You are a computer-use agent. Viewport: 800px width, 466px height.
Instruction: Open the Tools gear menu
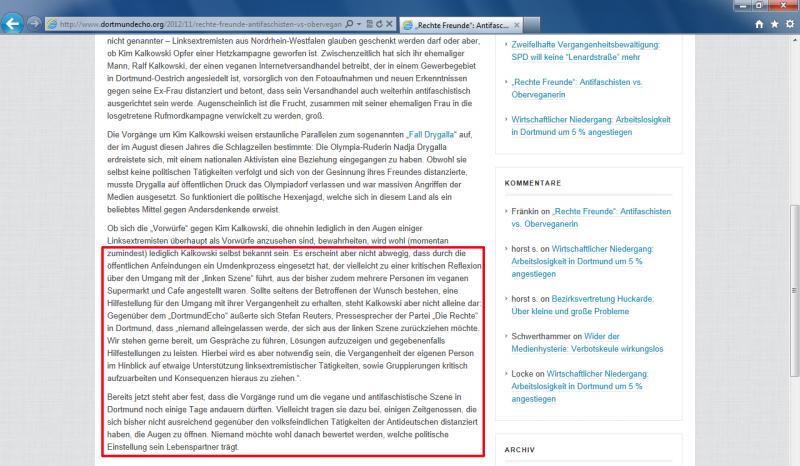point(787,23)
